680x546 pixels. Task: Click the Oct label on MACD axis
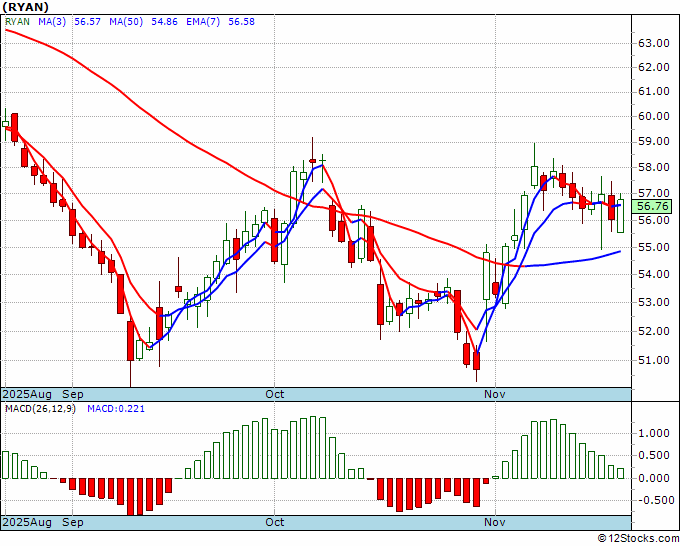275,522
